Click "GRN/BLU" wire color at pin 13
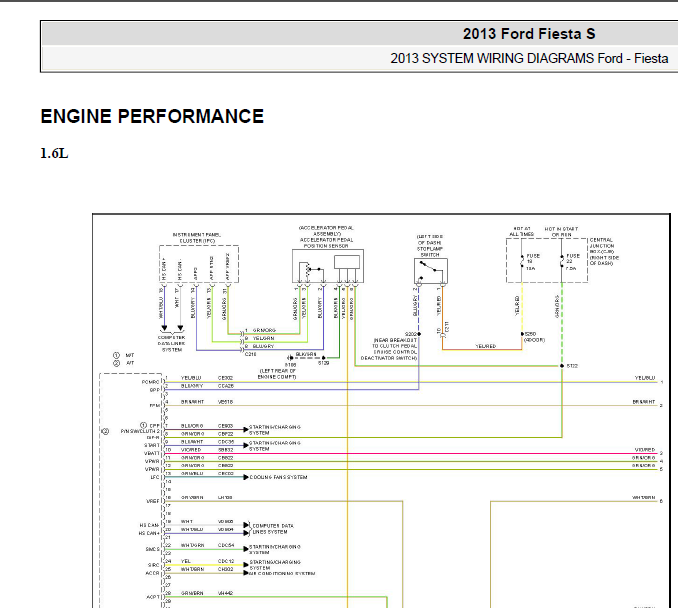Screen dimensions: 678x608 (192, 474)
